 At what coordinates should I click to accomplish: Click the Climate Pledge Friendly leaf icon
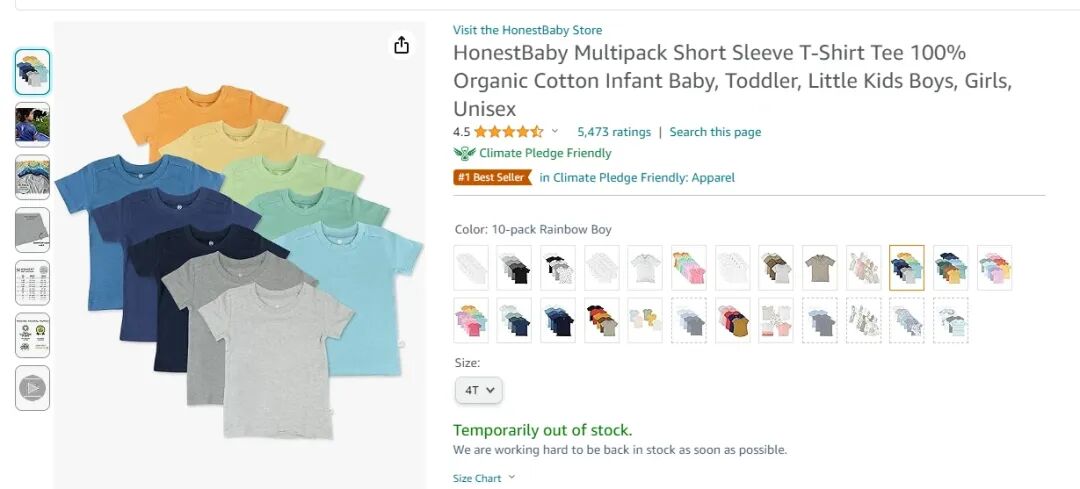pos(465,153)
